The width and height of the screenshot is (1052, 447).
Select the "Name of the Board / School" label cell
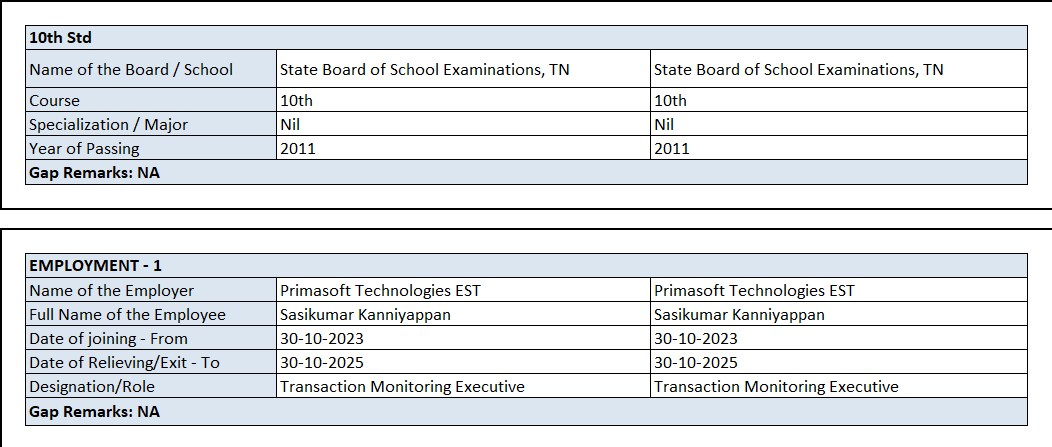[131, 69]
